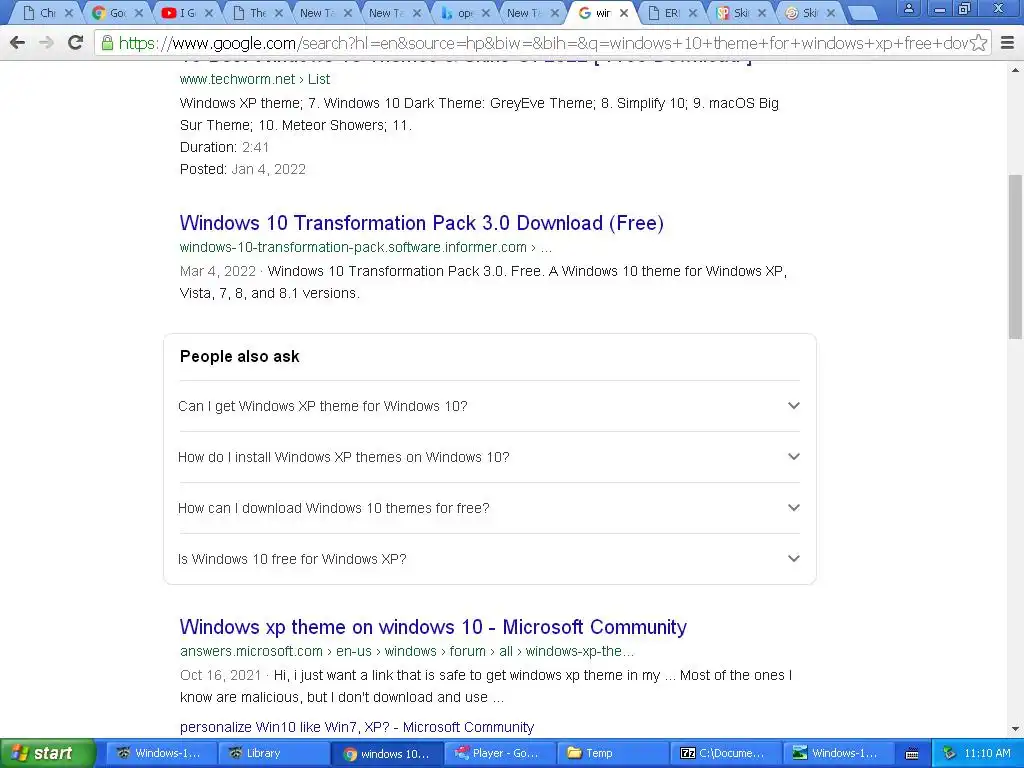The image size is (1024, 768).
Task: Reload the Google search page
Action: 76,43
